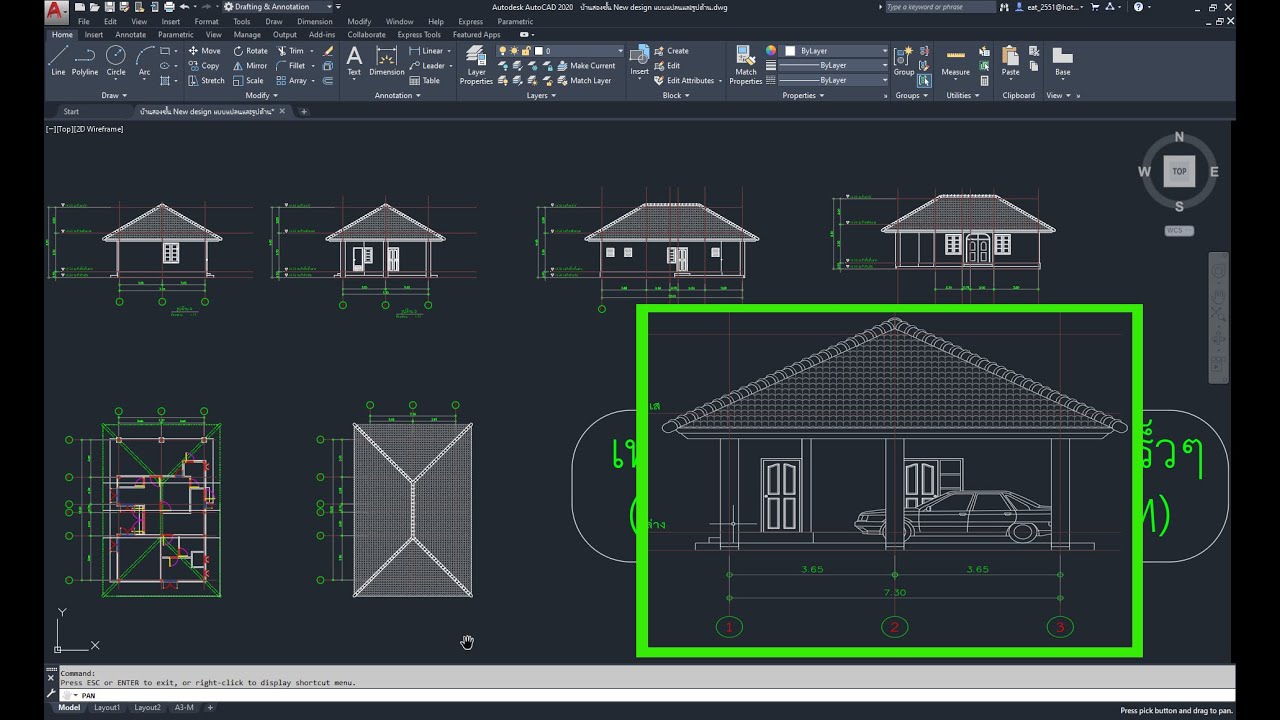Open the WCS dropdown under ViewCube
This screenshot has height=720, width=1280.
1179,231
